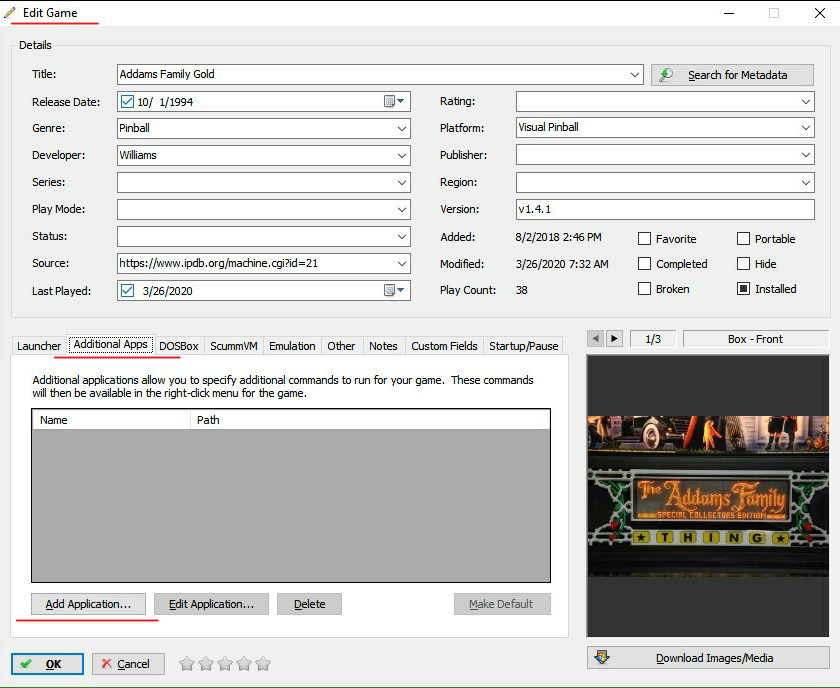Close the Edit Game window
The image size is (840, 688).
point(820,13)
